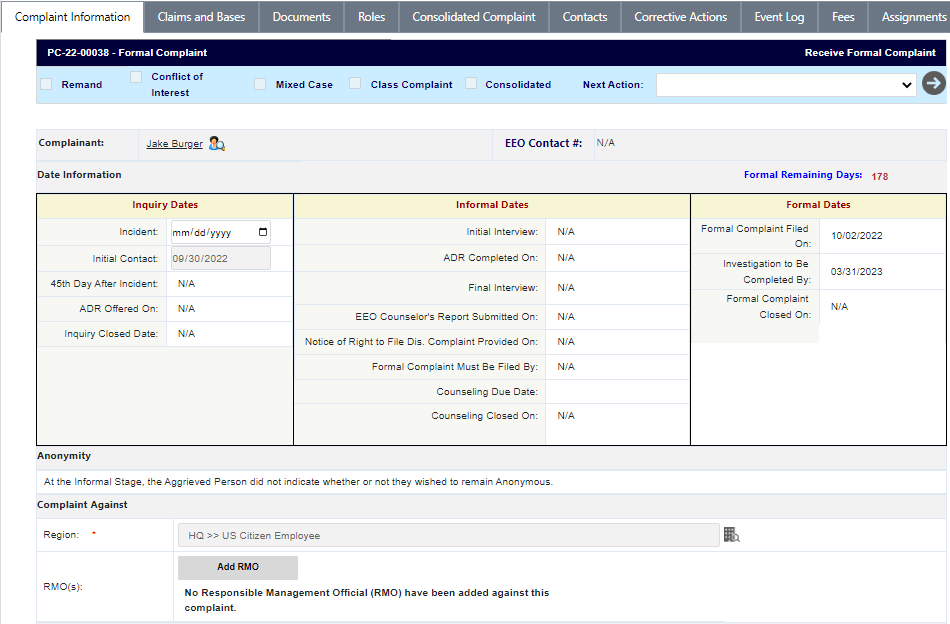The image size is (950, 624).
Task: Select the Fees tab
Action: coord(843,17)
